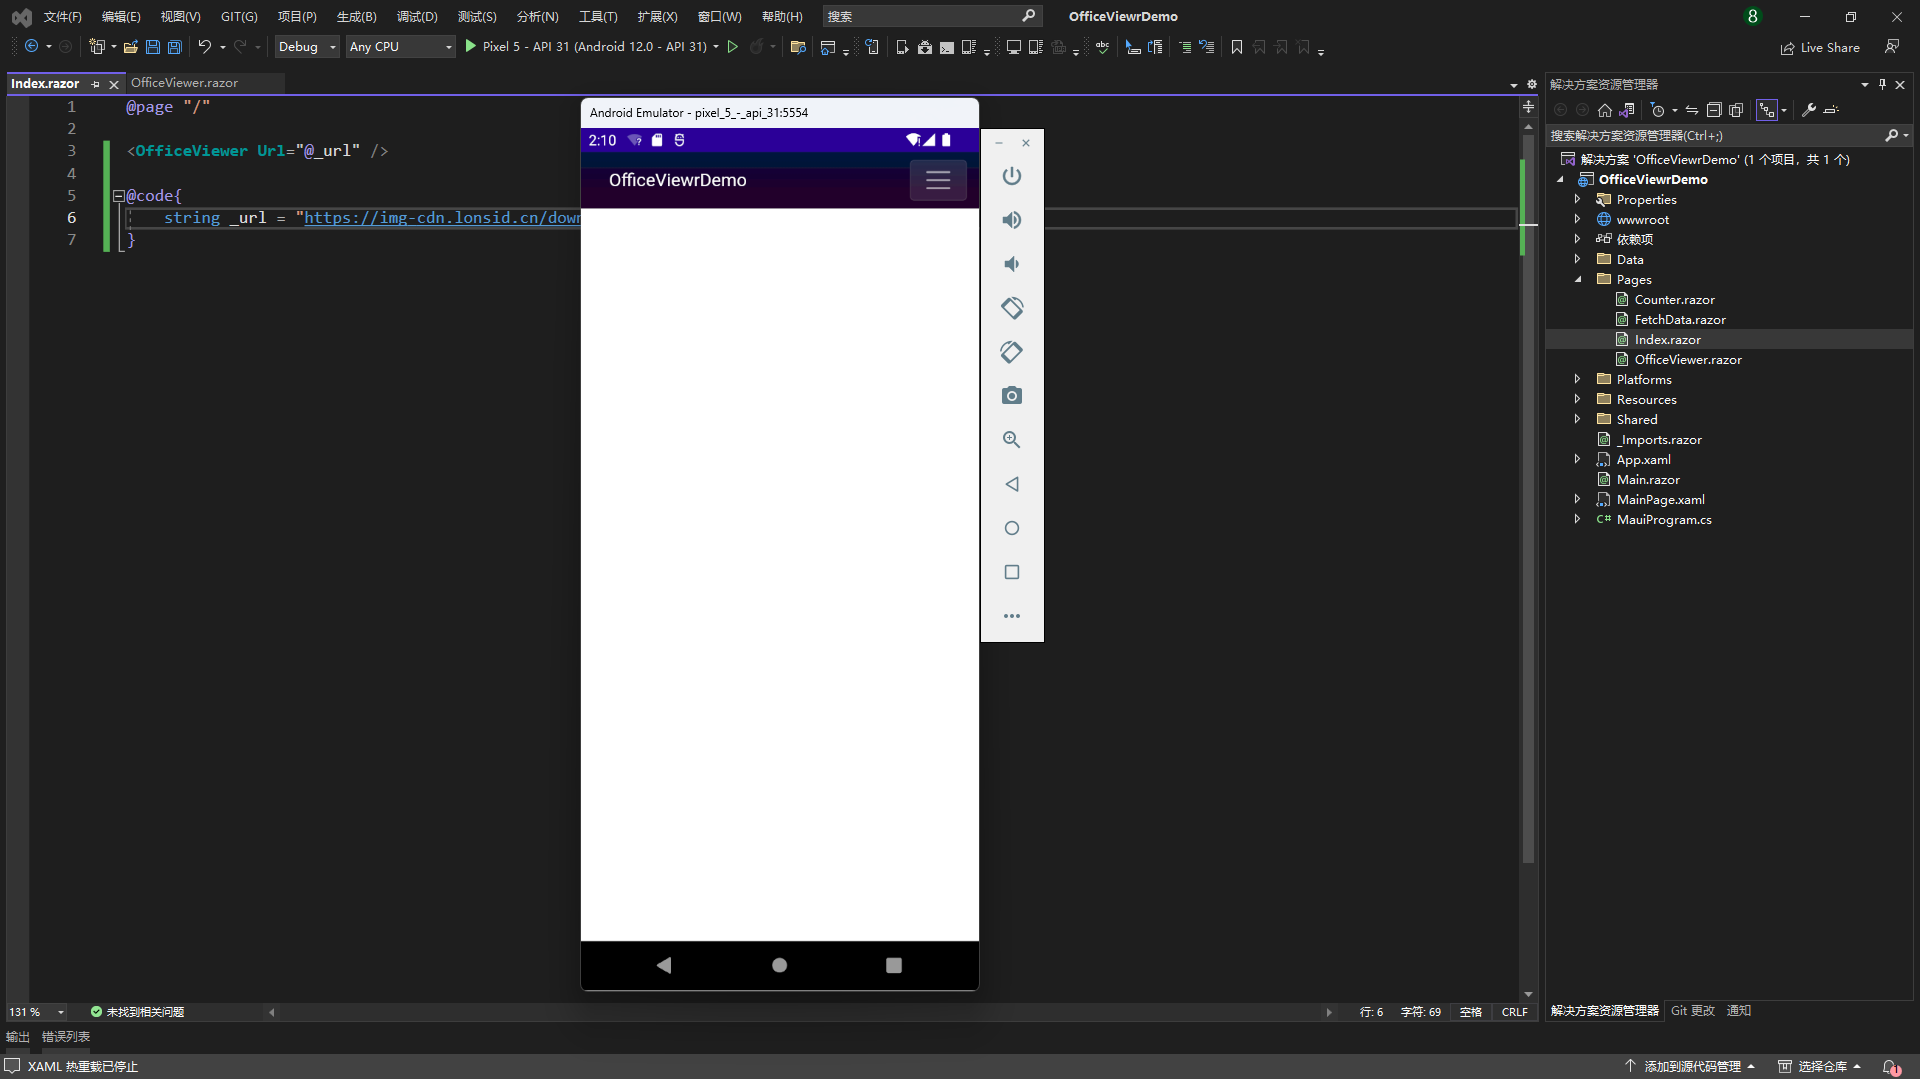Screen dimensions: 1920x1080
Task: Click the More options ellipsis icon
Action: point(1011,616)
